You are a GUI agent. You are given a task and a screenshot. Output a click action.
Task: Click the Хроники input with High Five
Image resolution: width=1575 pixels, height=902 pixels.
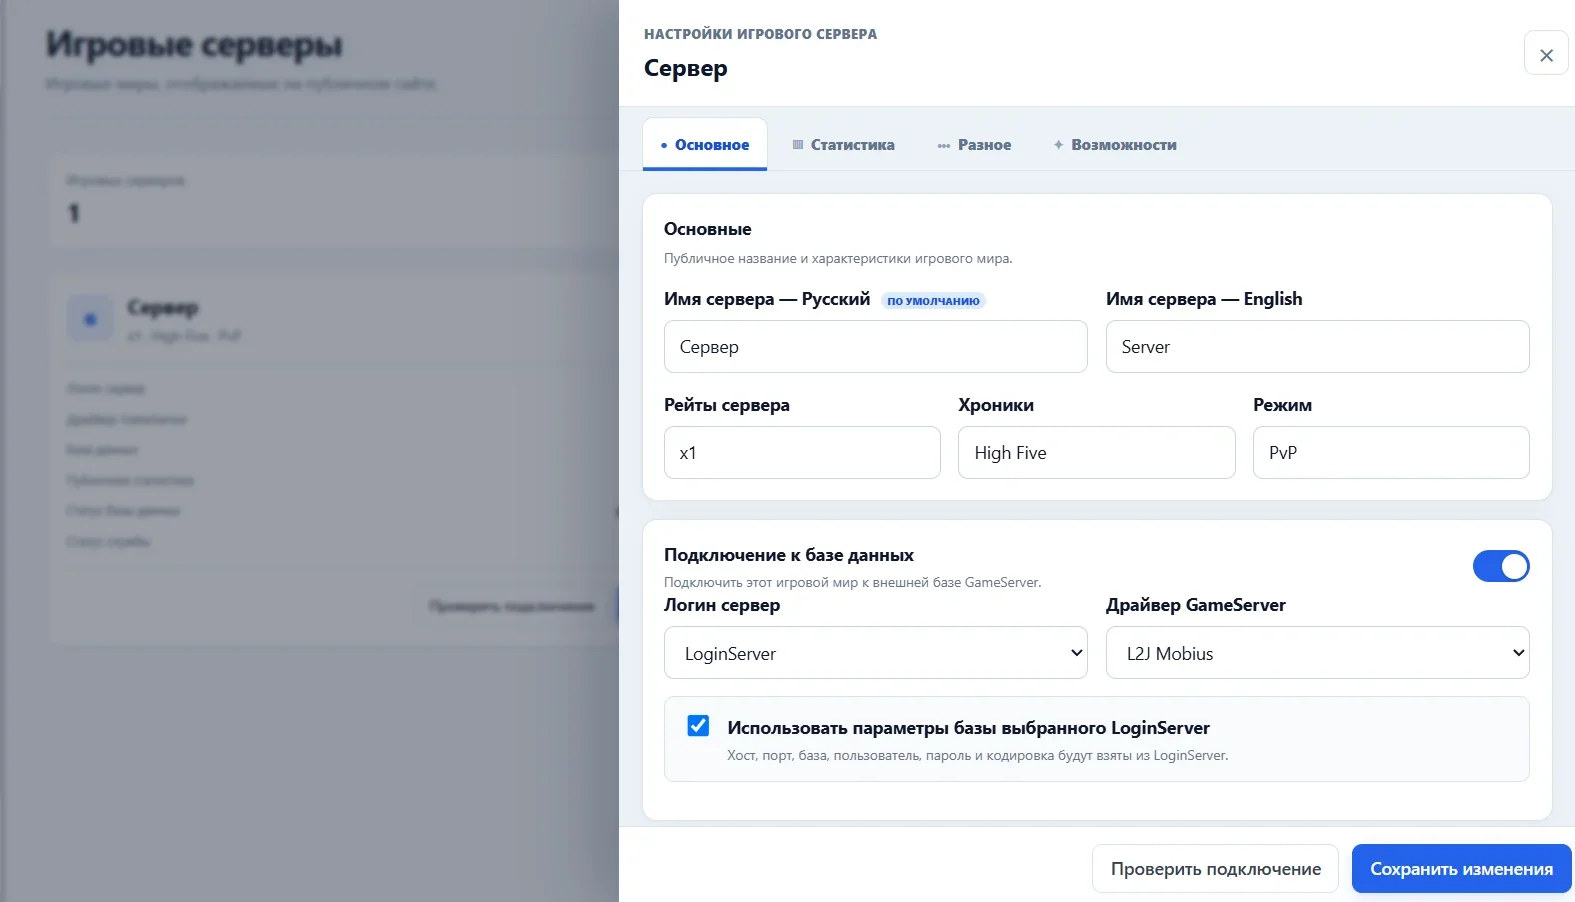[1096, 453]
